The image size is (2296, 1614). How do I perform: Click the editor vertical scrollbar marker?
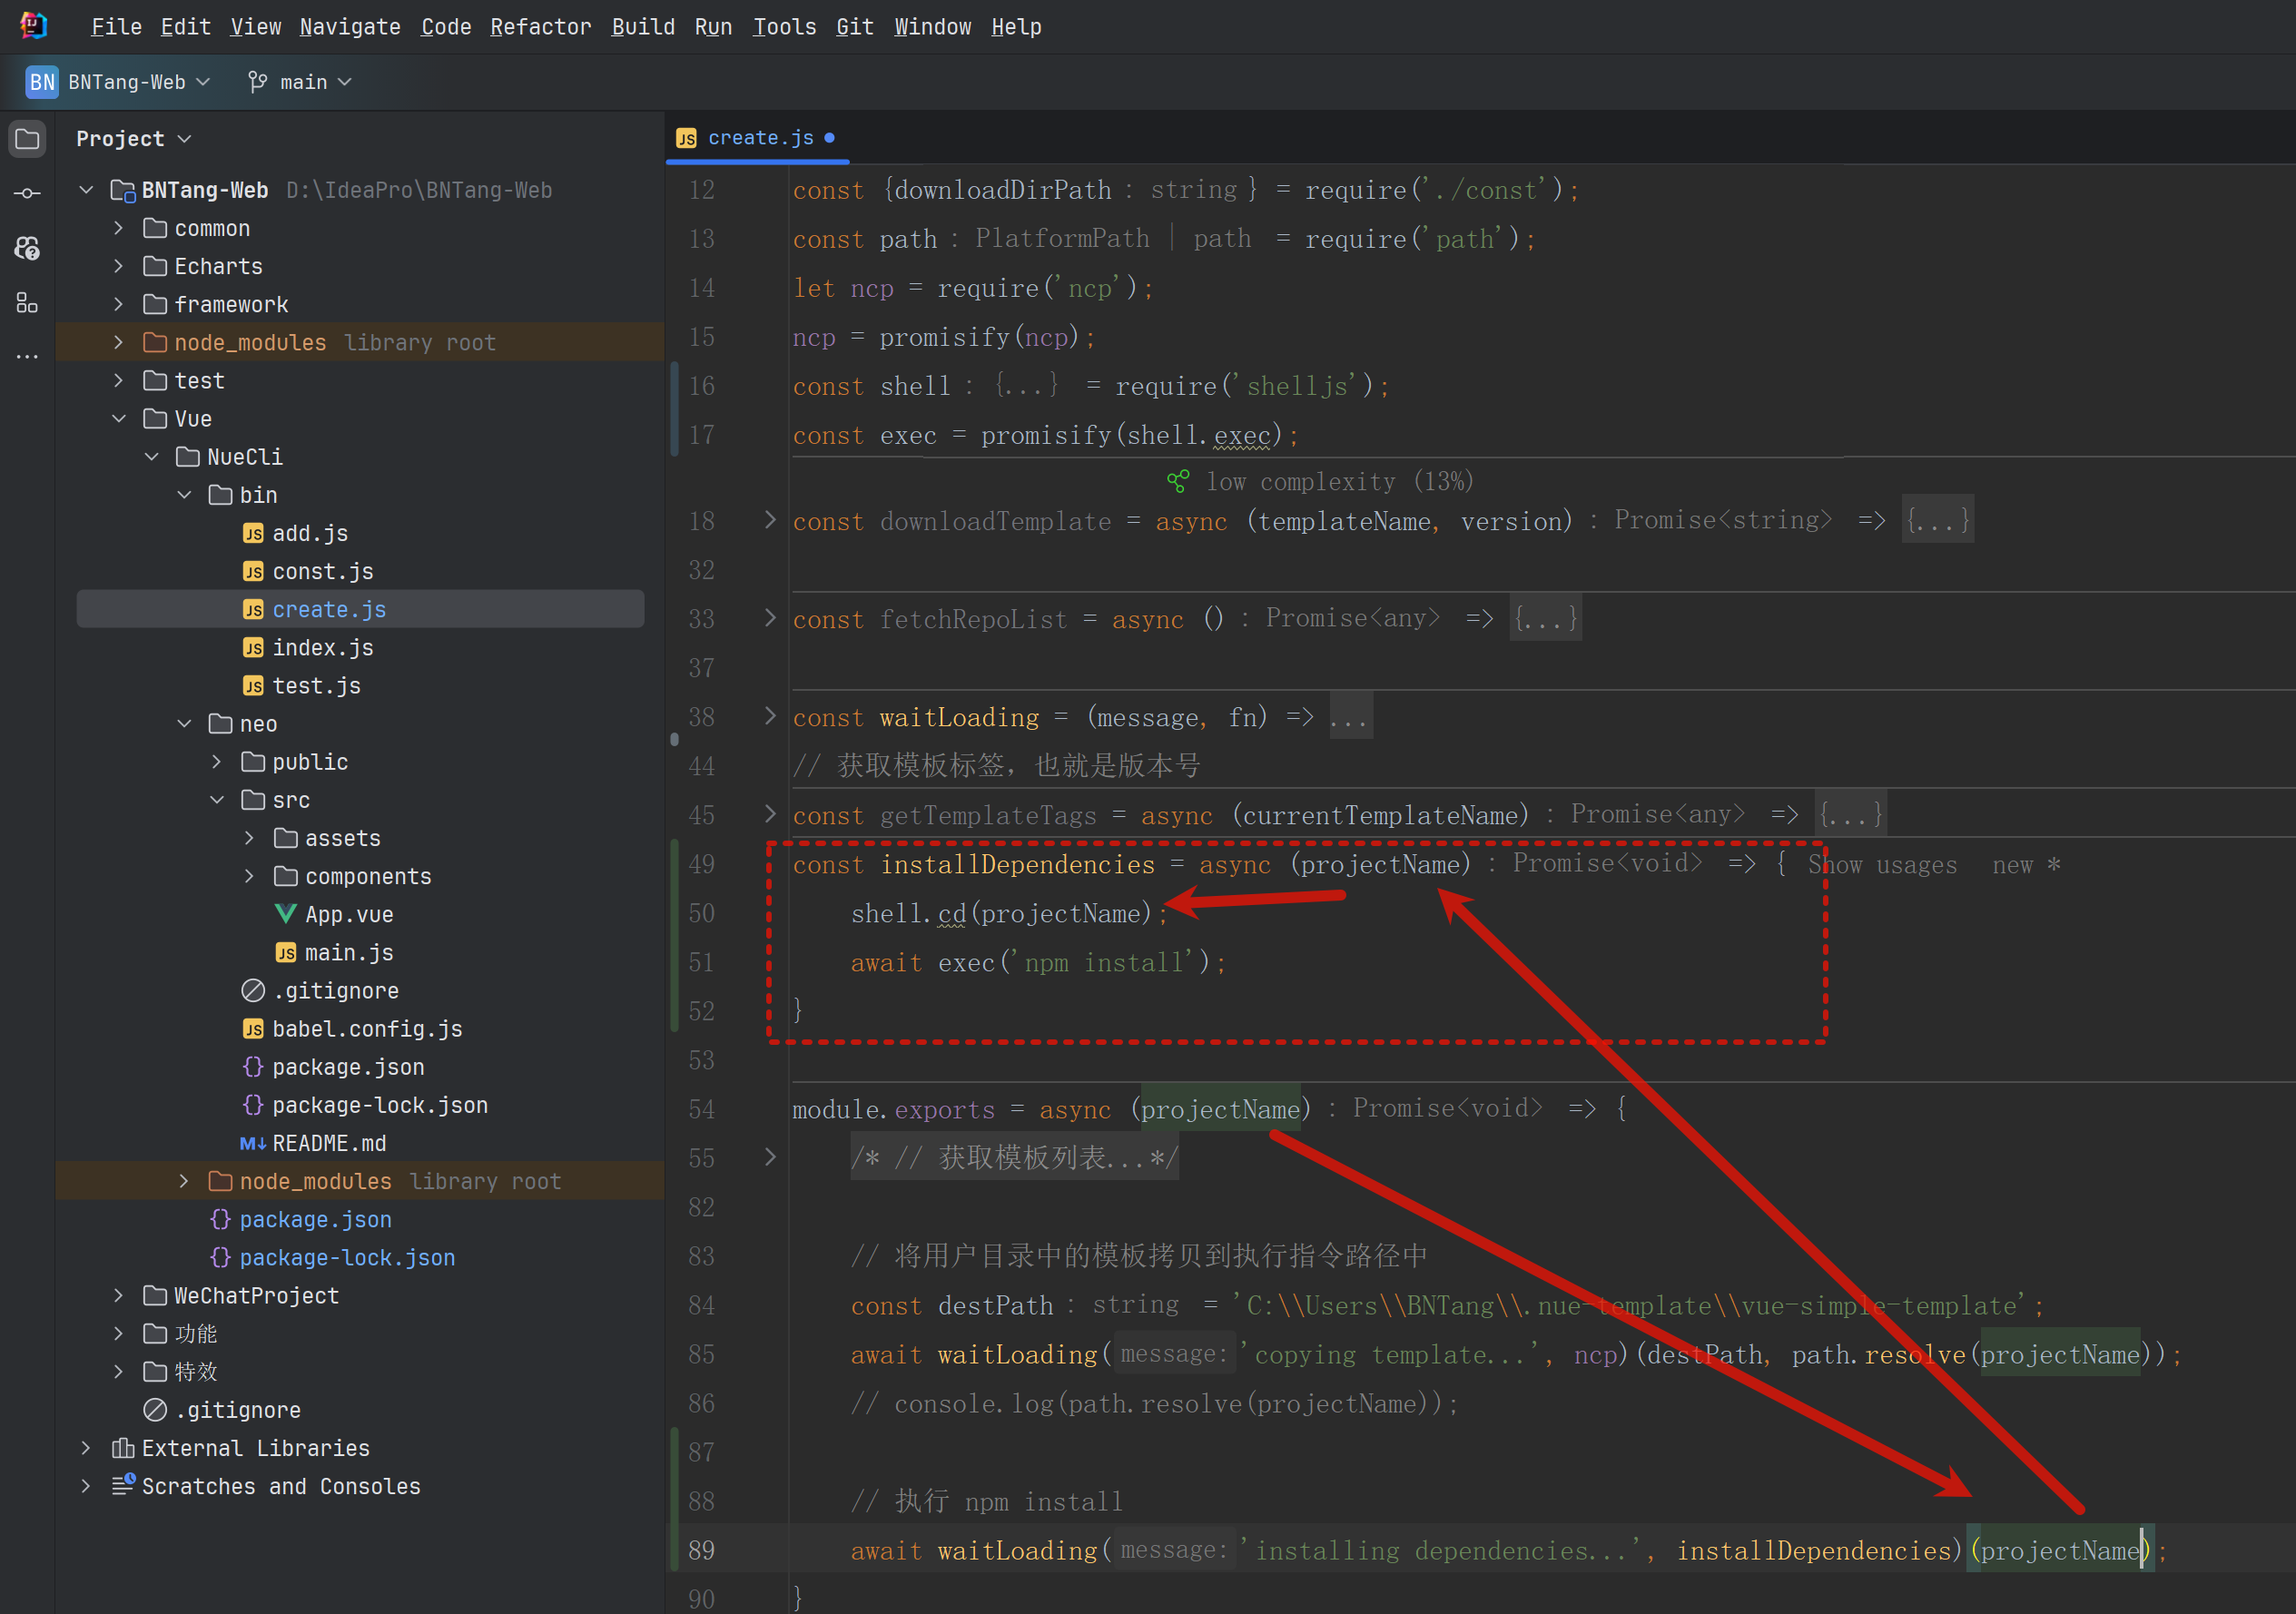[674, 740]
